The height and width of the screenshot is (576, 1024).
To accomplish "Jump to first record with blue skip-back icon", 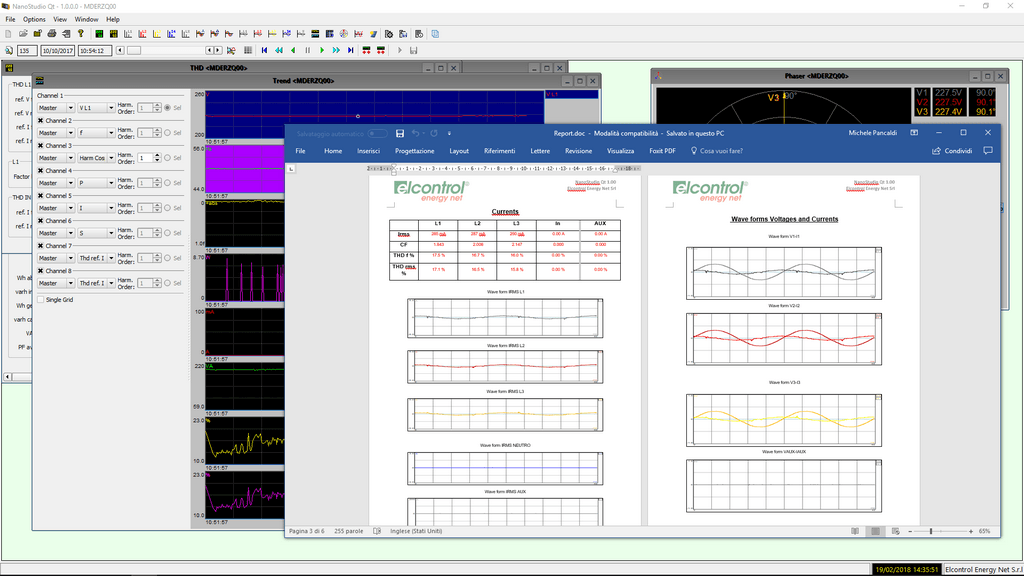I will pos(264,50).
